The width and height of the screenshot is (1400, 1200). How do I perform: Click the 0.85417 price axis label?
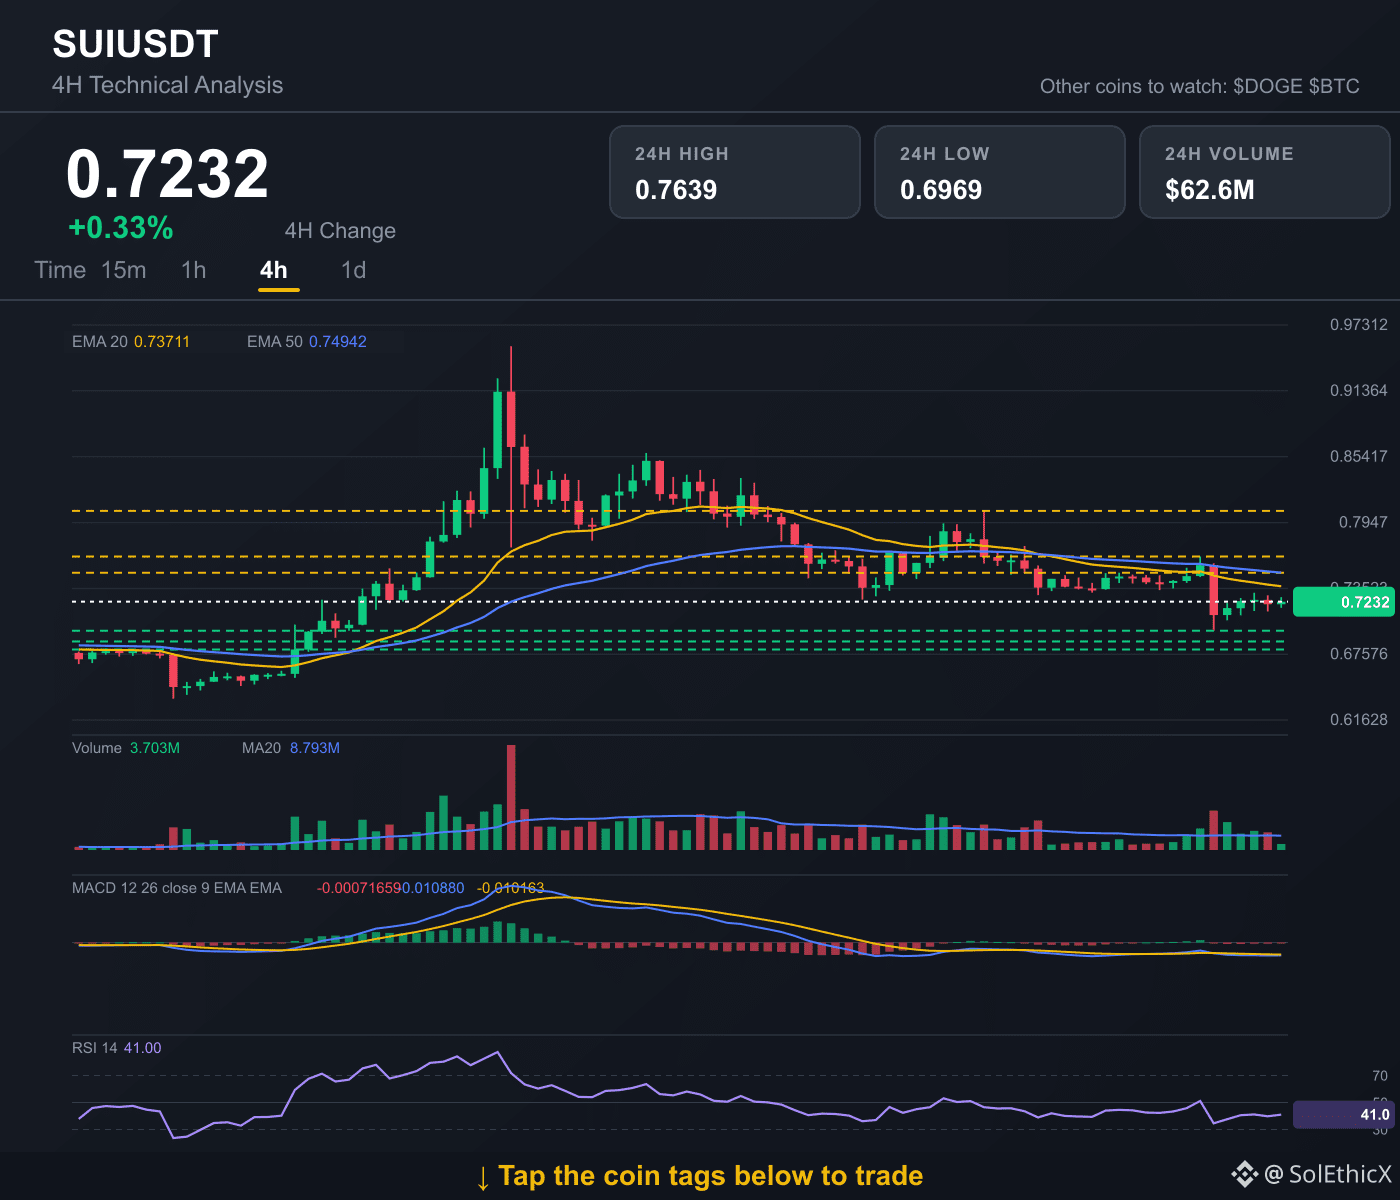[x=1359, y=457]
